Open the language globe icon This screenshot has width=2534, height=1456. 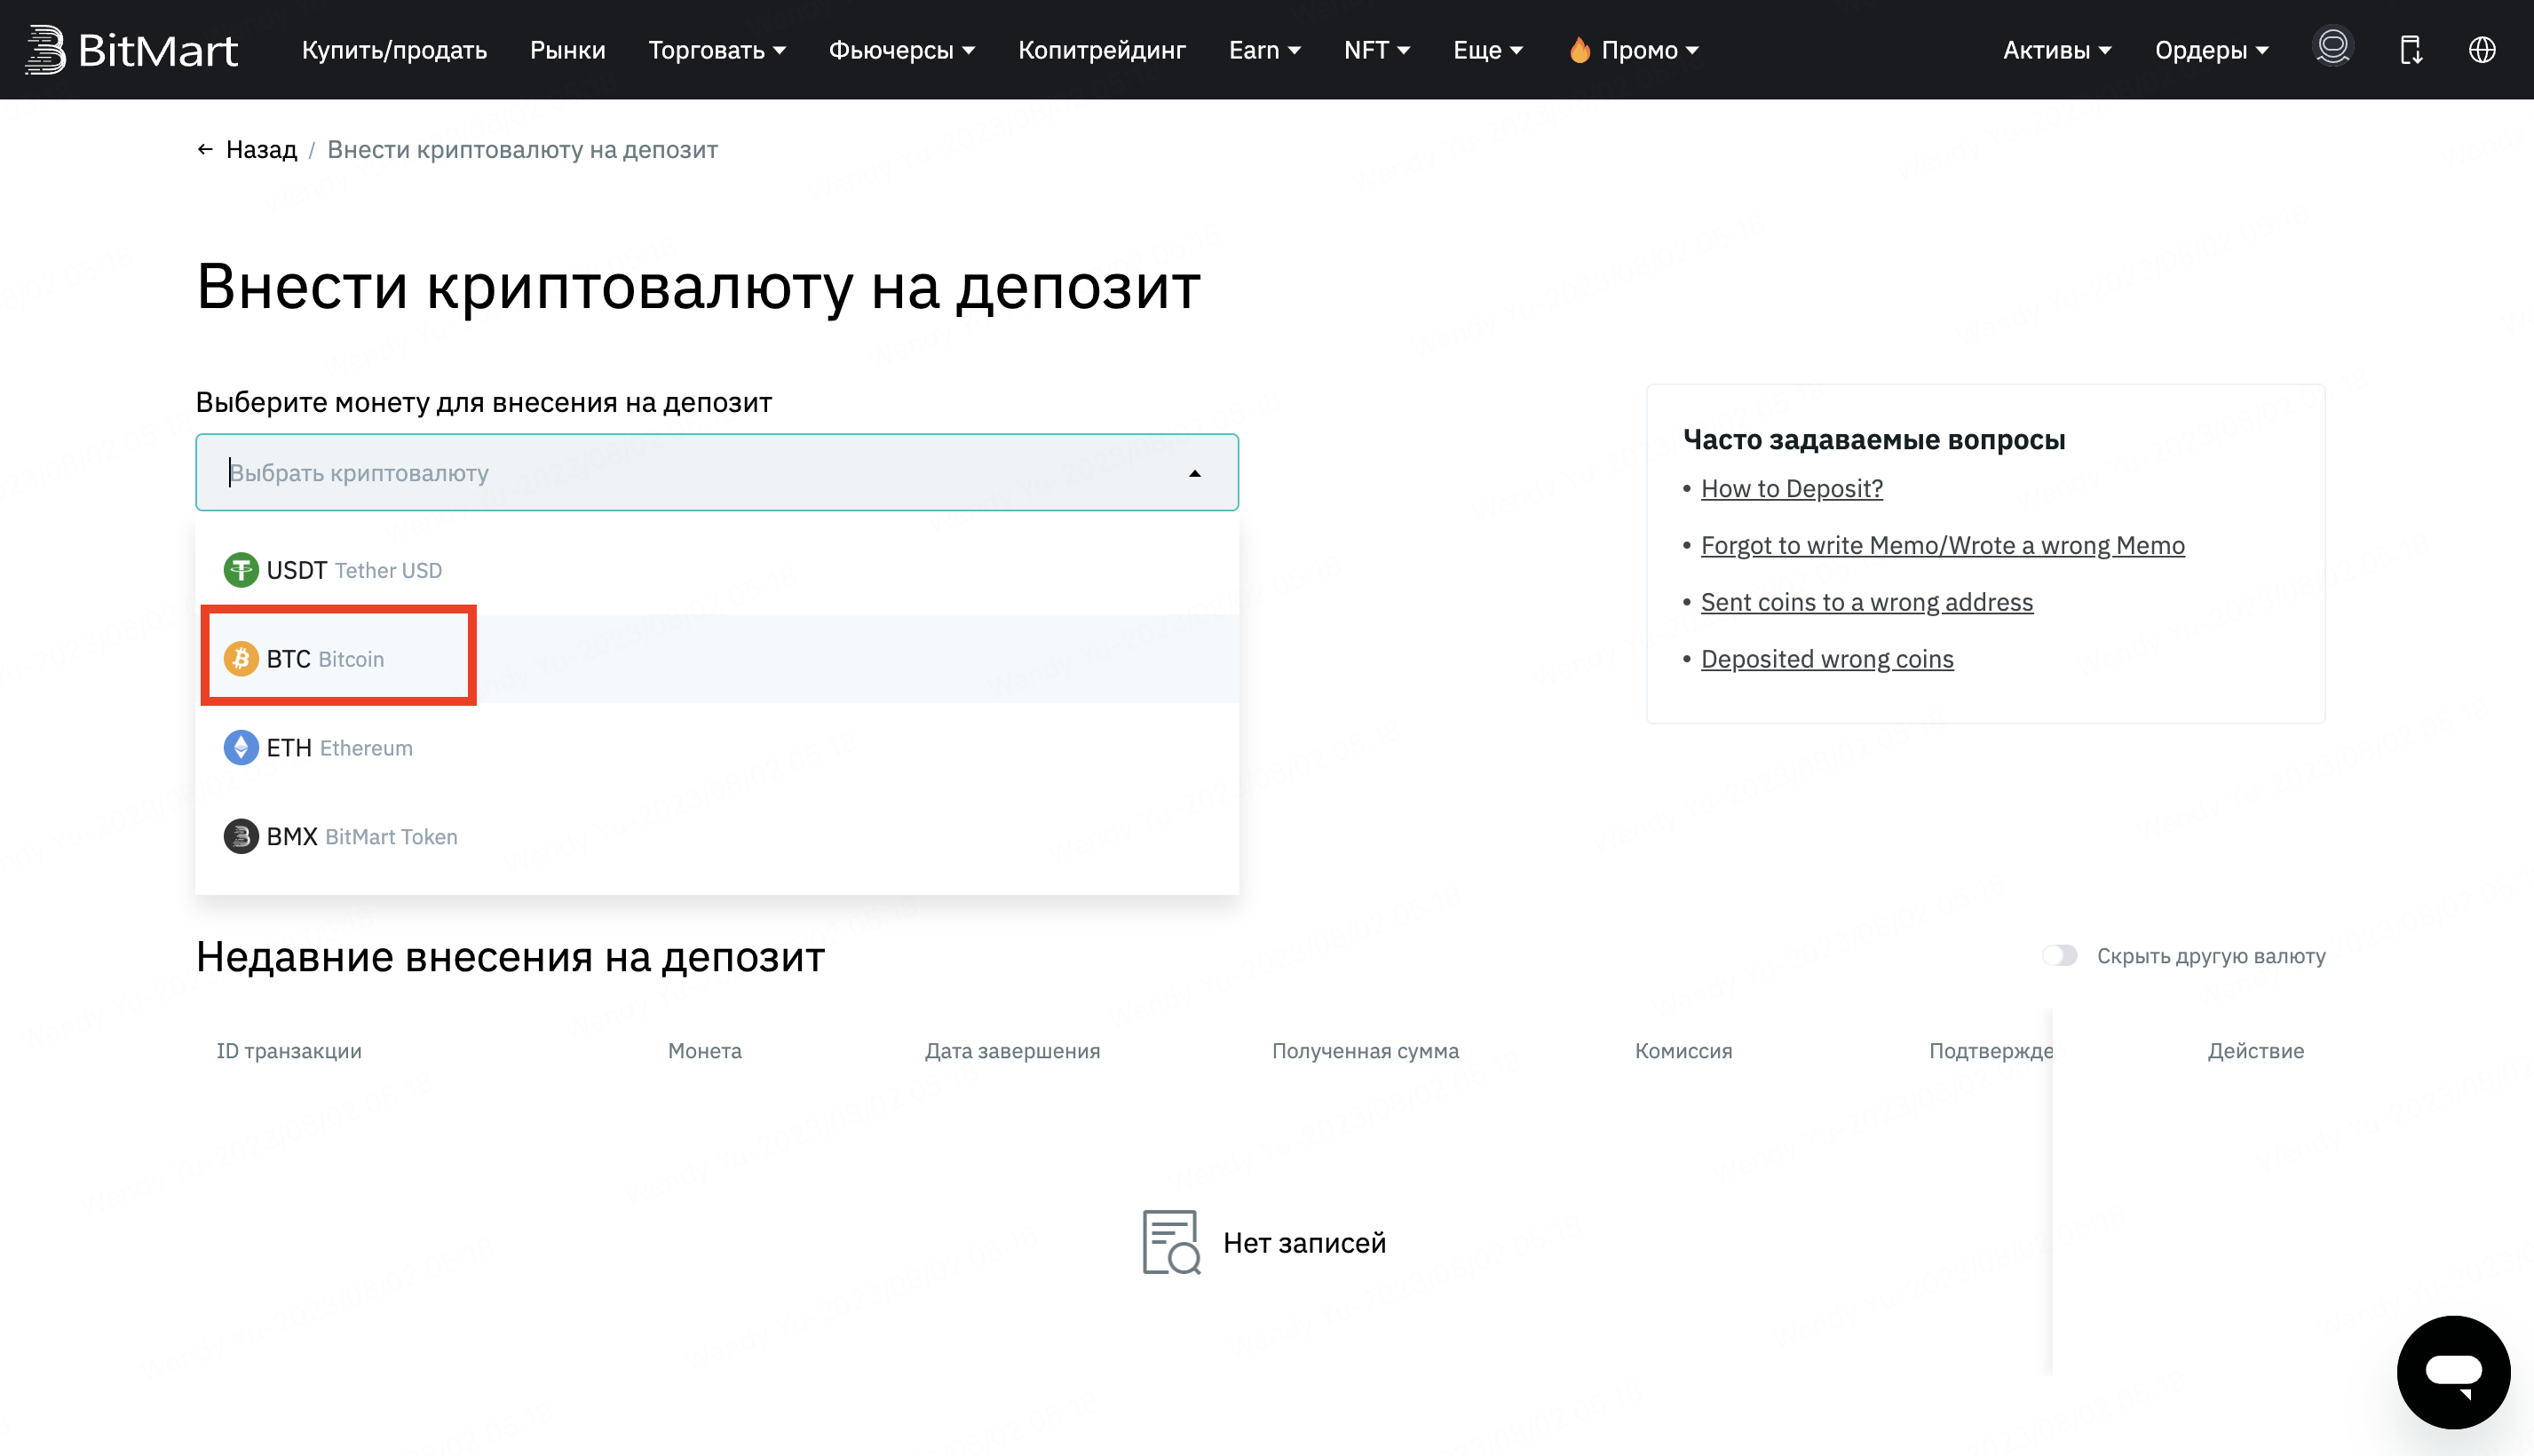click(x=2482, y=49)
